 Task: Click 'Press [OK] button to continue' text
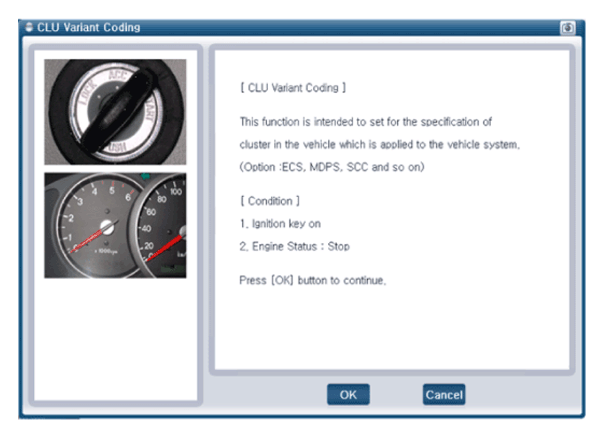(312, 280)
